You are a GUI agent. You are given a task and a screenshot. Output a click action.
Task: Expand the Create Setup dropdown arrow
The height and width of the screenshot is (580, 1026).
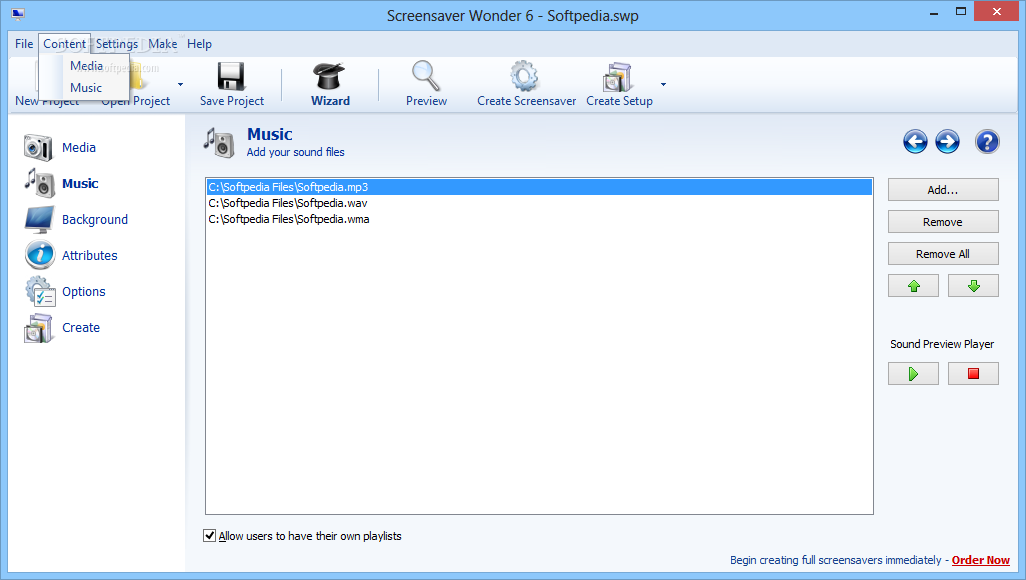click(x=663, y=84)
